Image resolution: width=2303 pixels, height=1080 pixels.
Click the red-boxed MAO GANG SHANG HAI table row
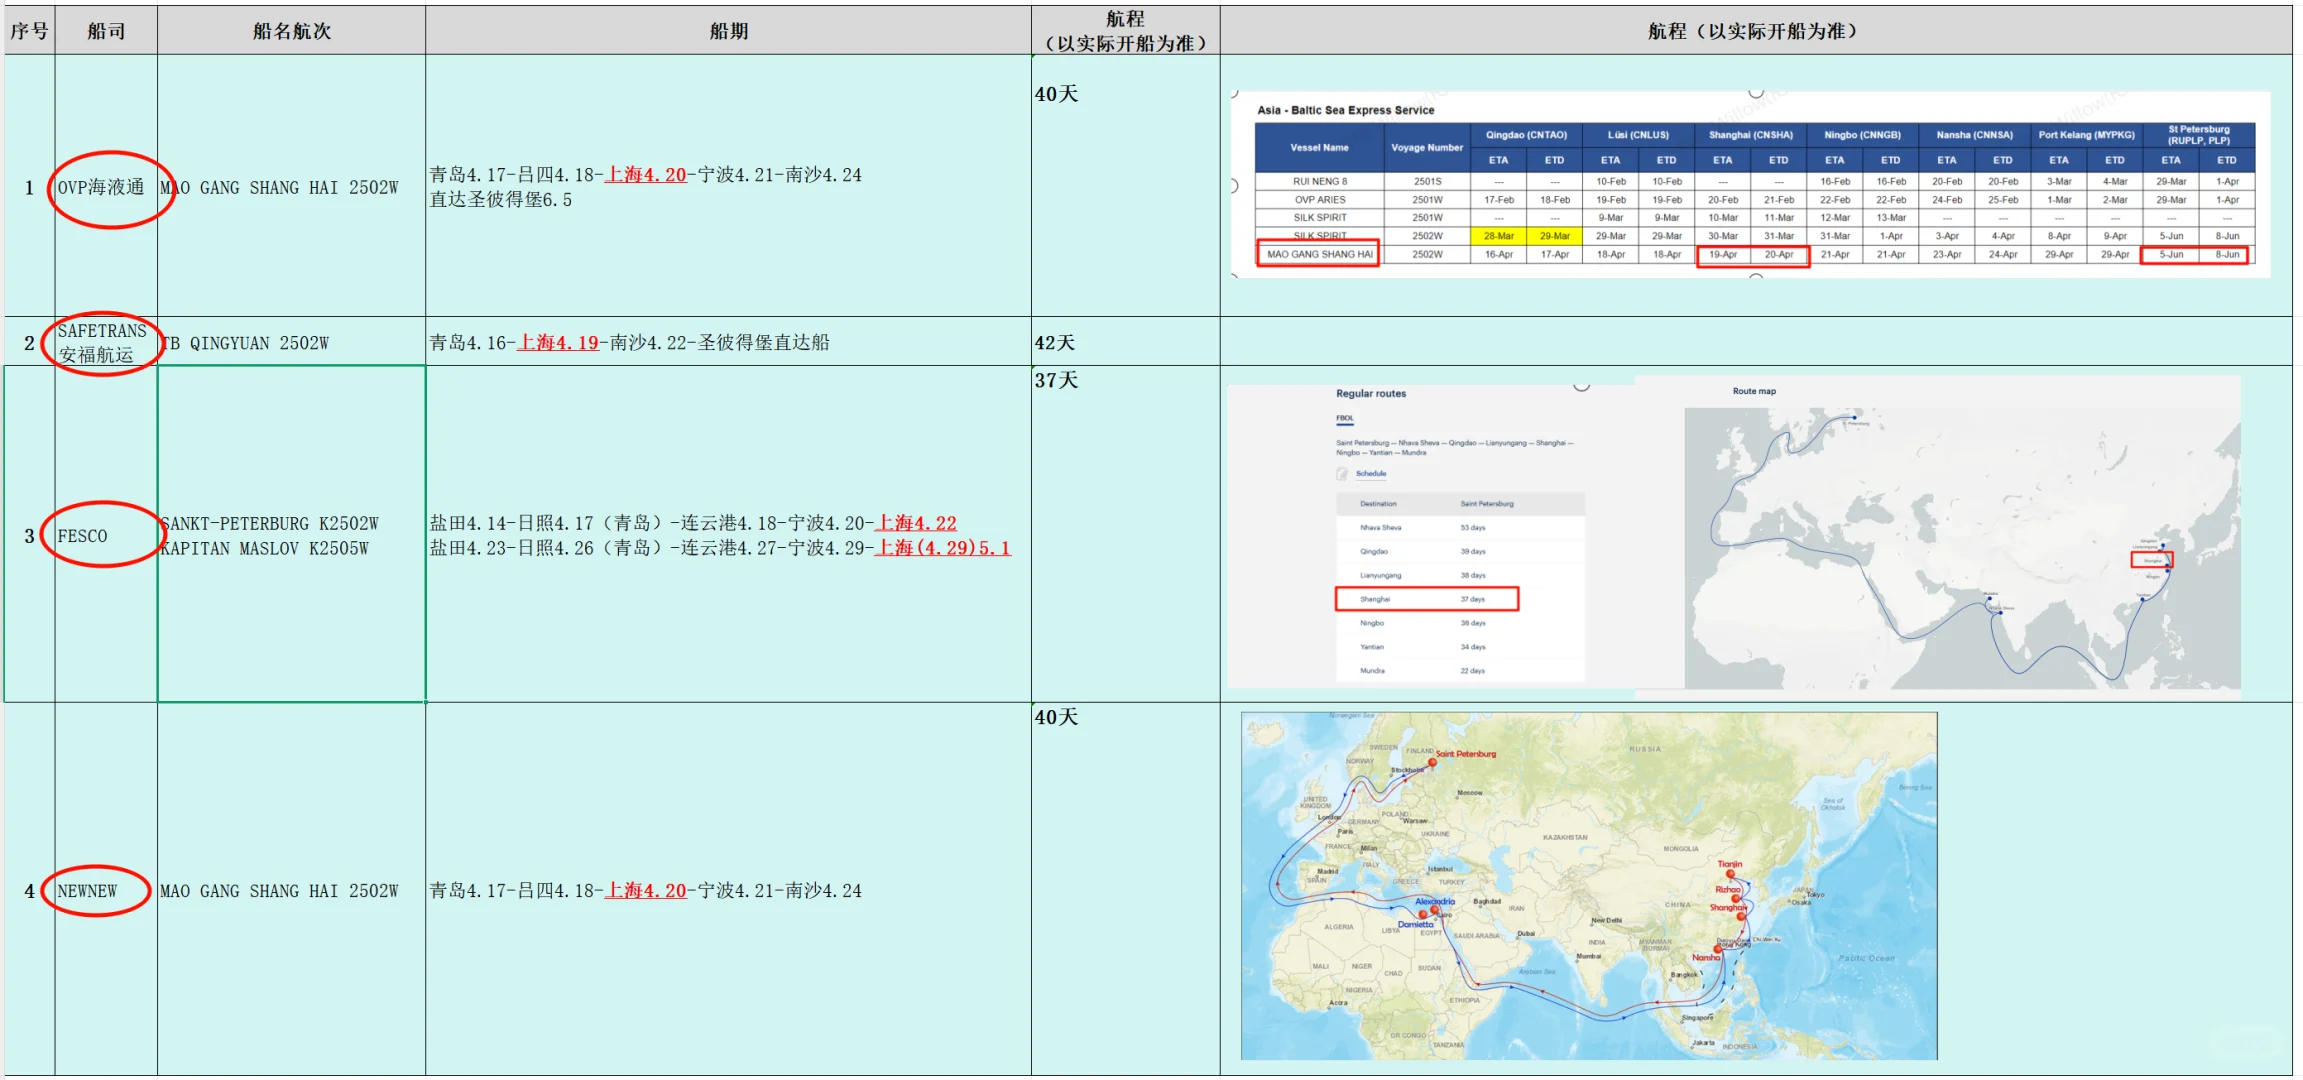click(1318, 254)
